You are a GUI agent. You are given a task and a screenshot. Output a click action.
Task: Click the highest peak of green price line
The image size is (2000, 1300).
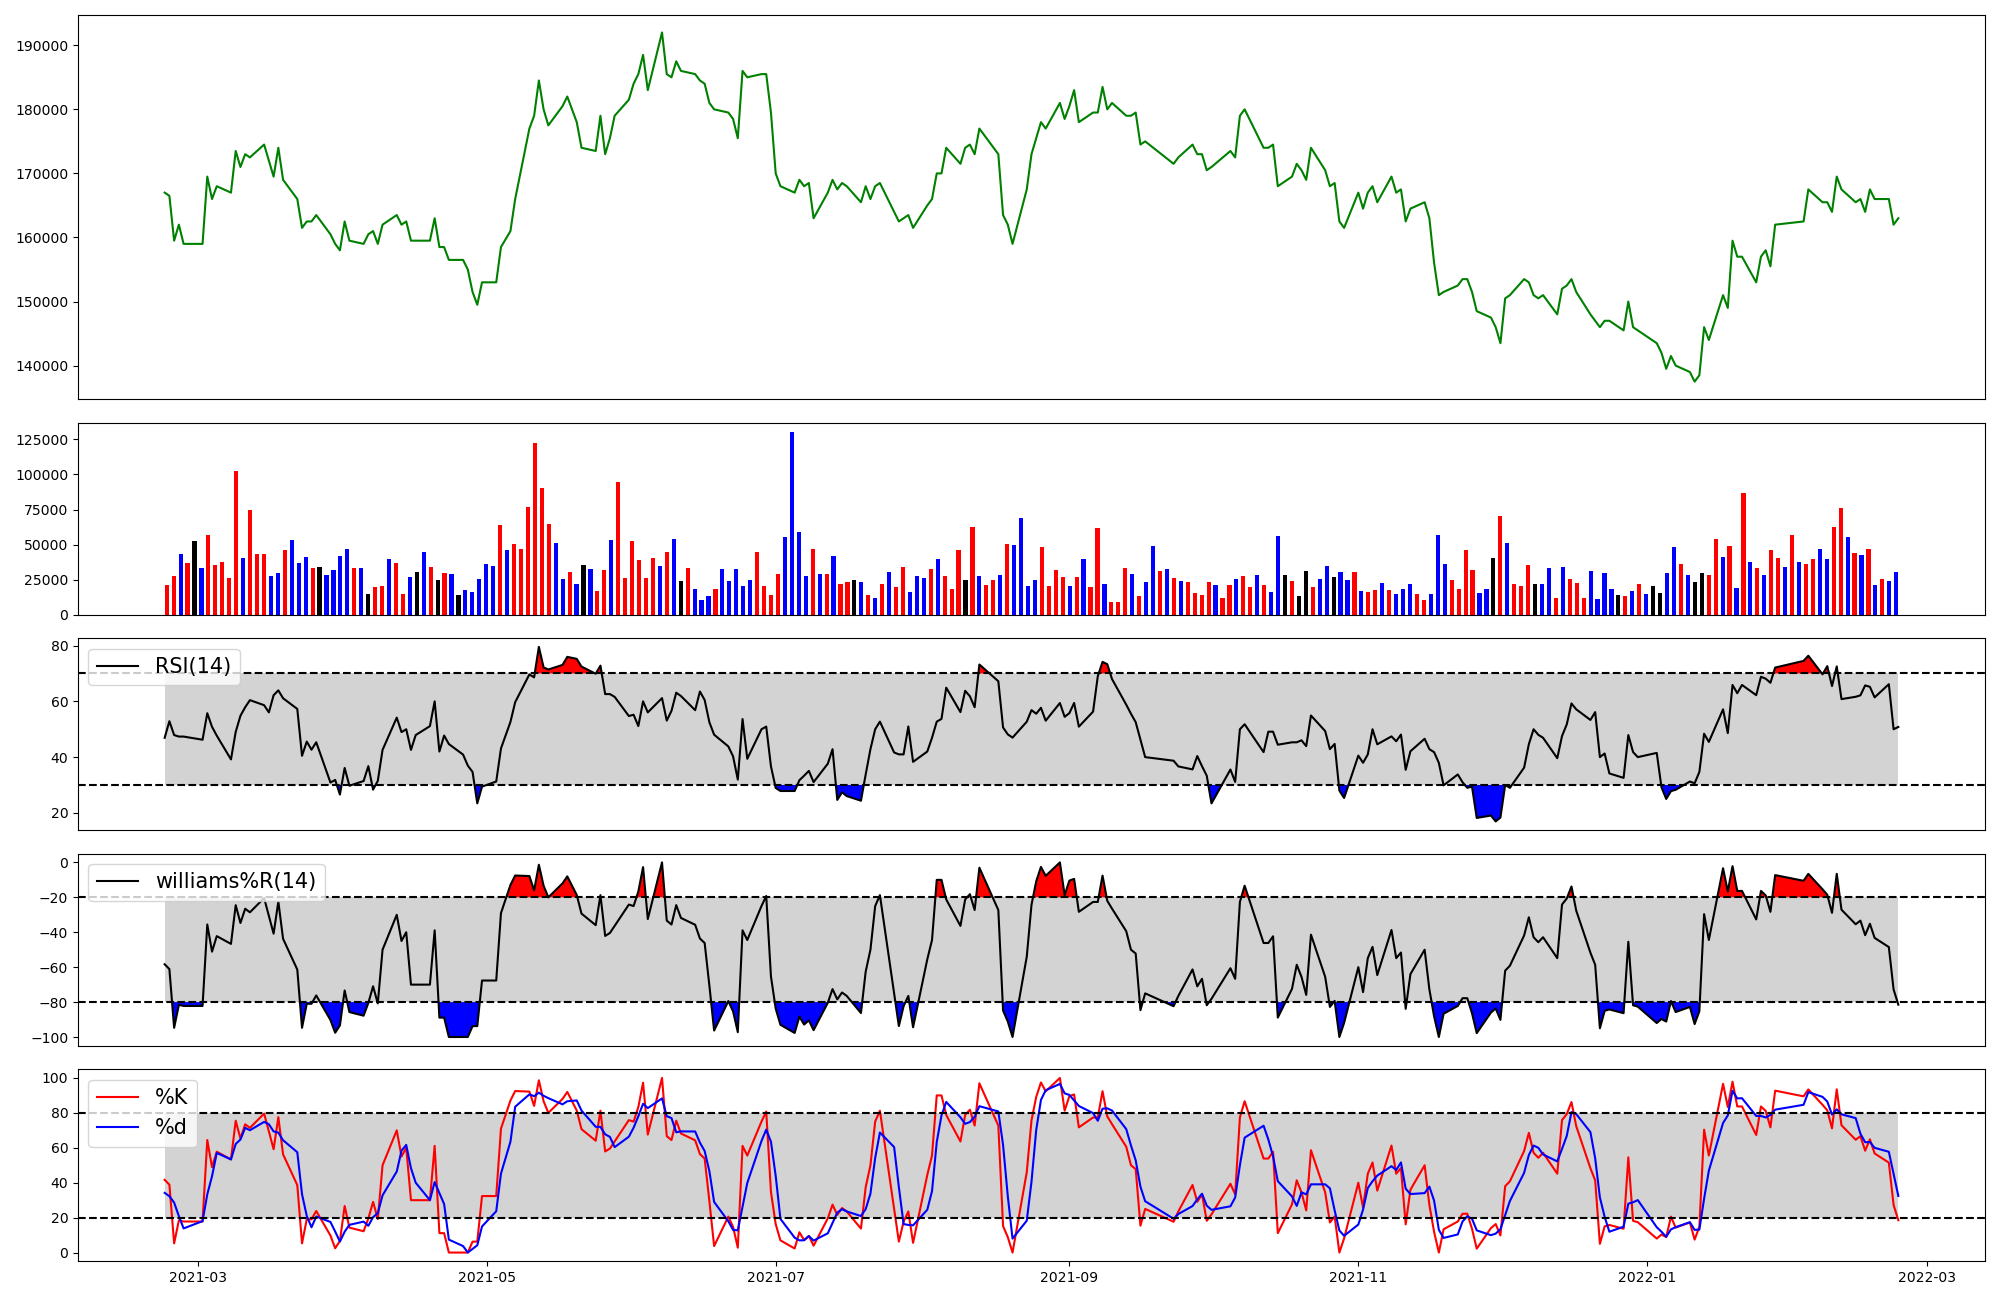[x=661, y=33]
